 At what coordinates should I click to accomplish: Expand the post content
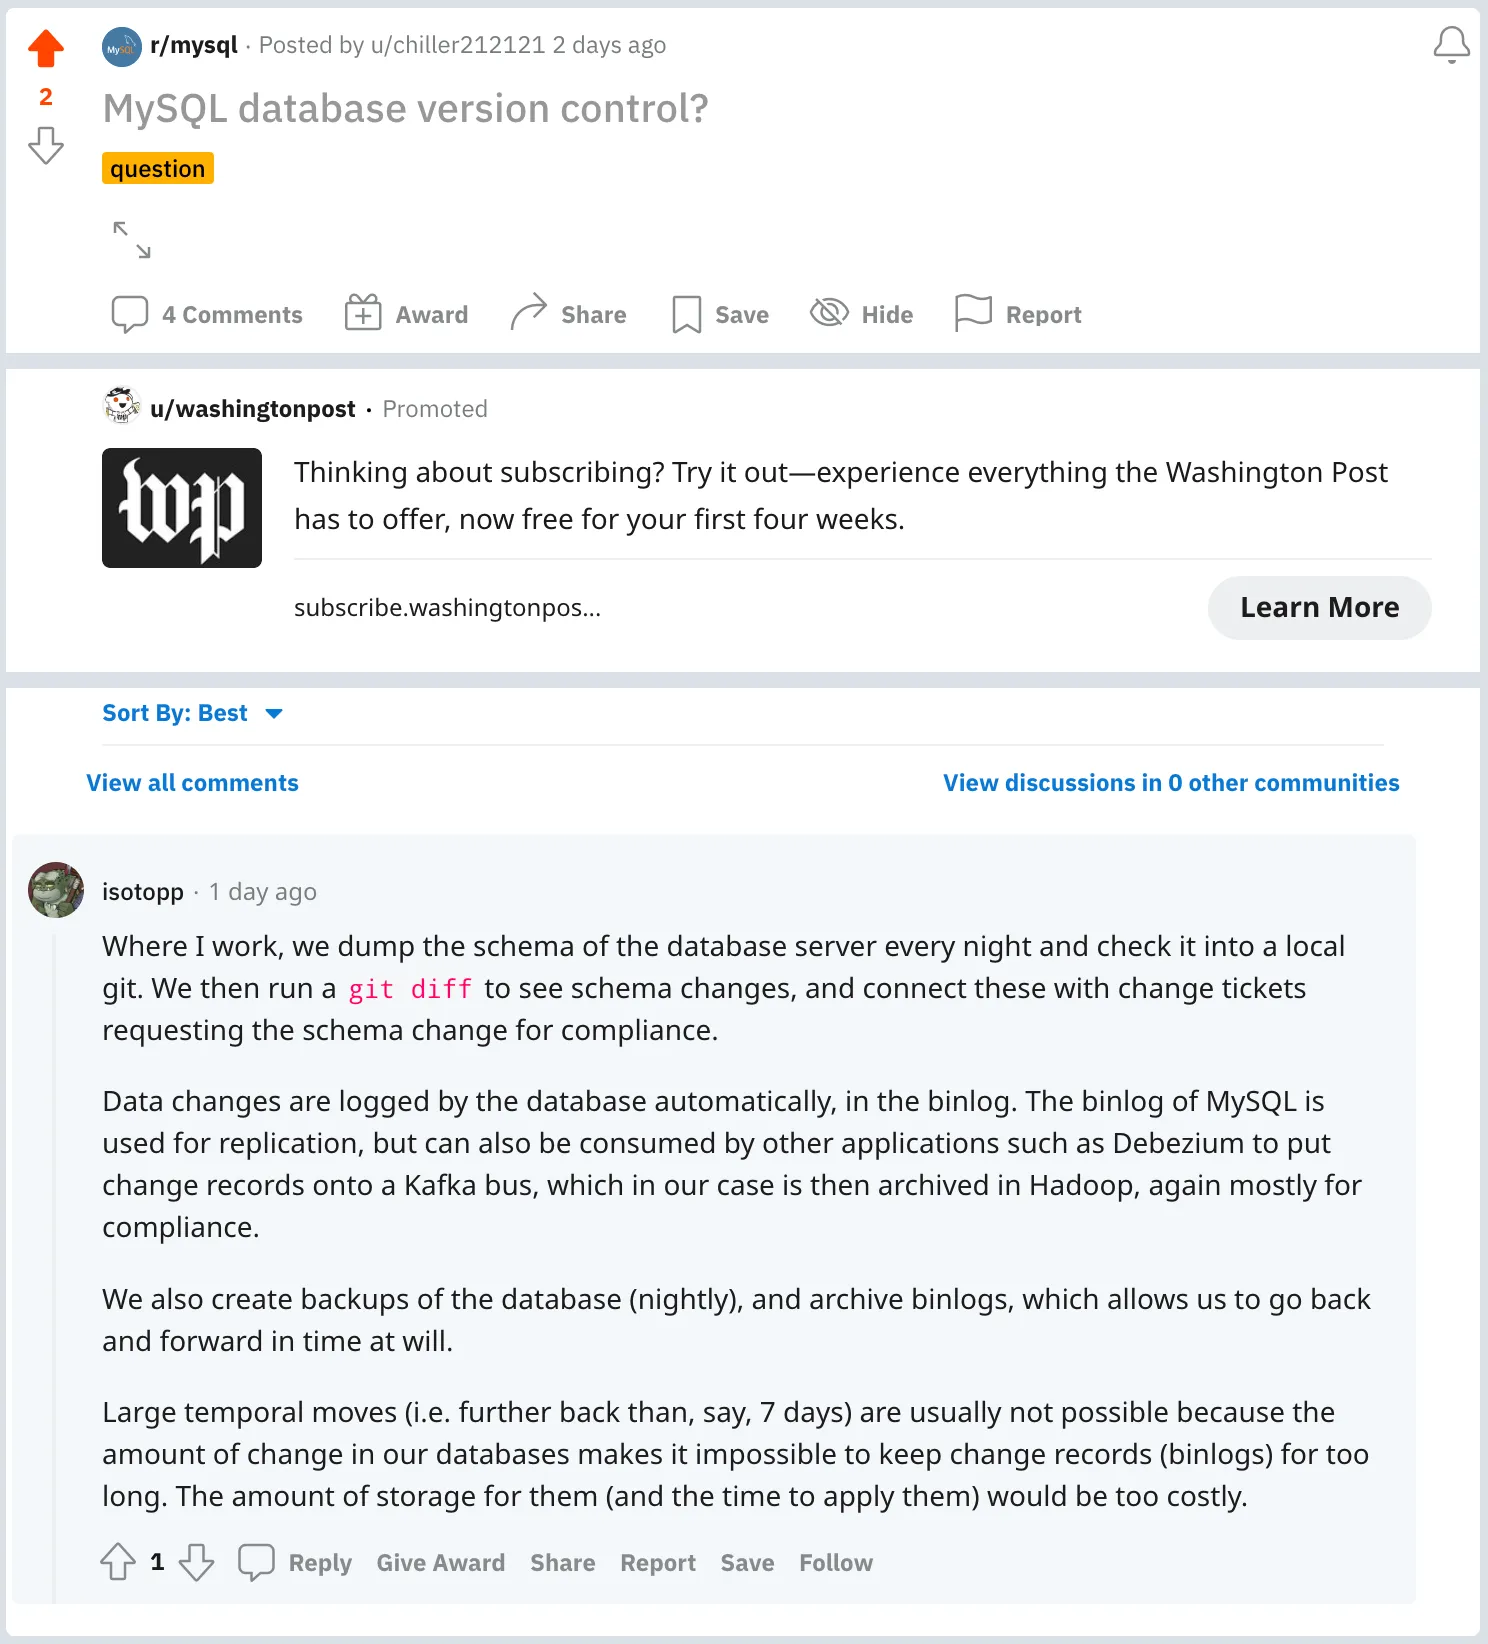tap(133, 239)
